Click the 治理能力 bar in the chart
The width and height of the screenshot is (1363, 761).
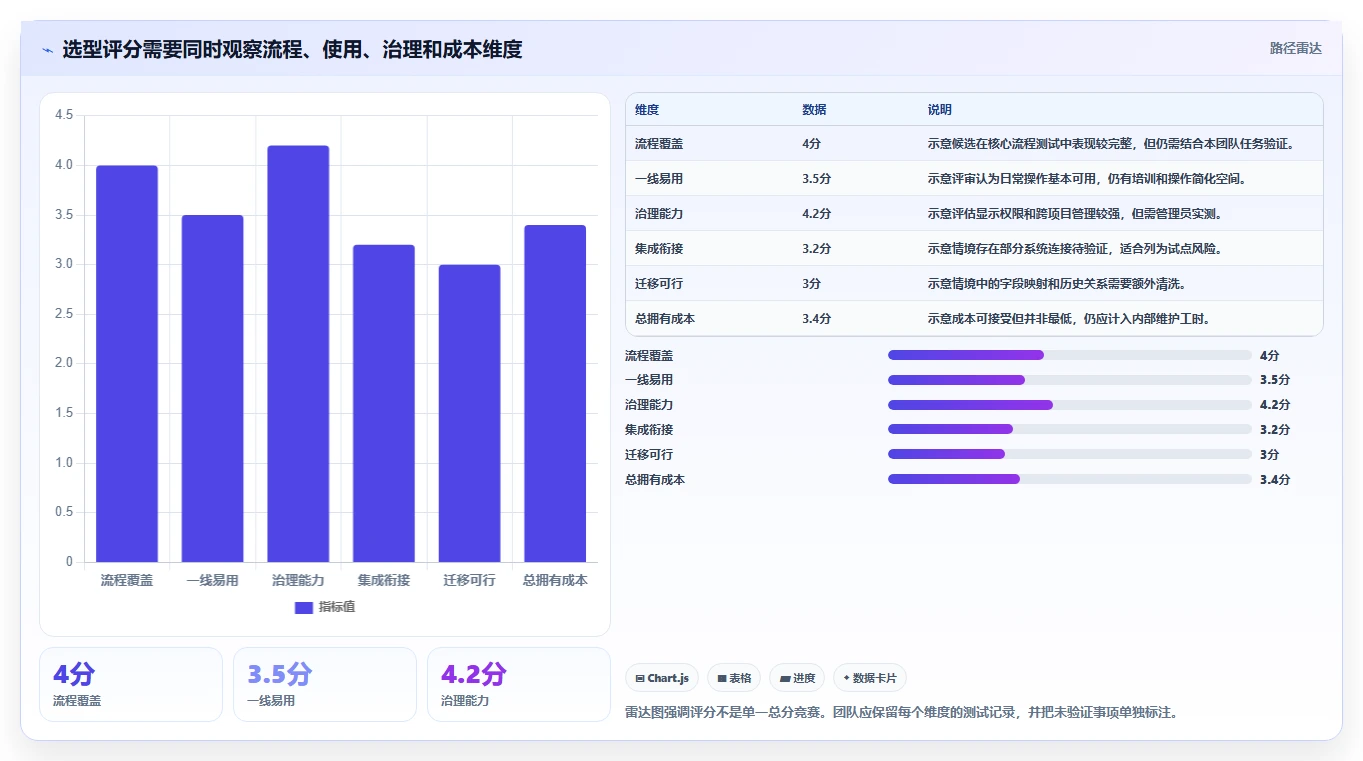pyautogui.click(x=298, y=354)
